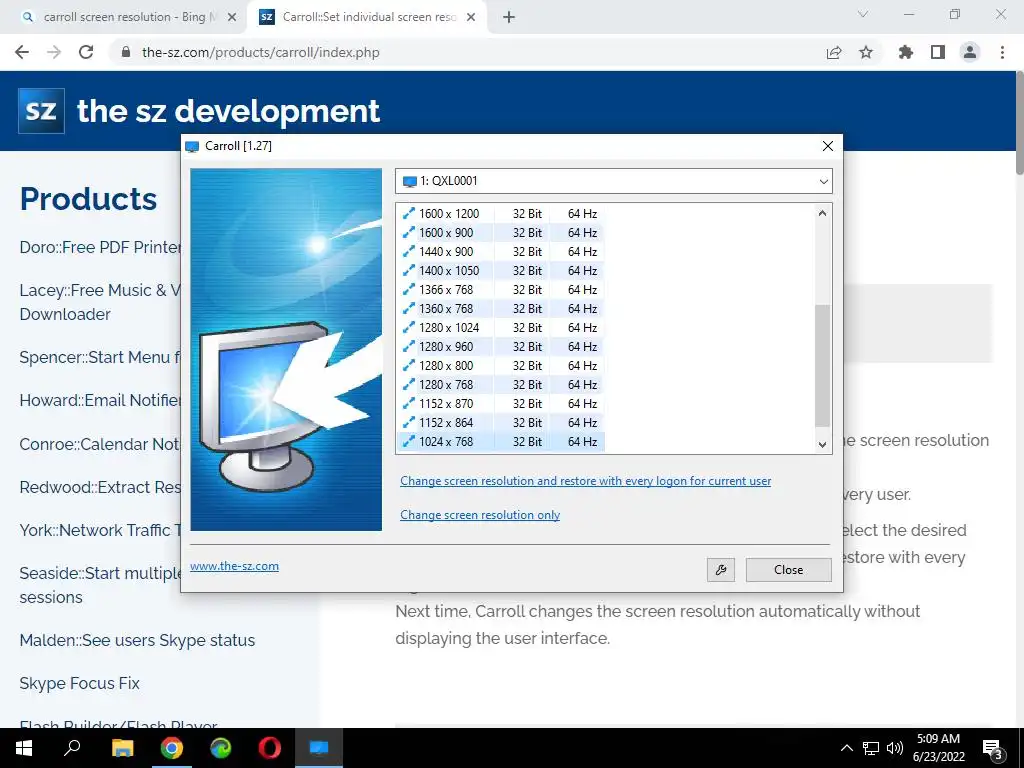Open Chrome three-dot menu

point(1002,52)
